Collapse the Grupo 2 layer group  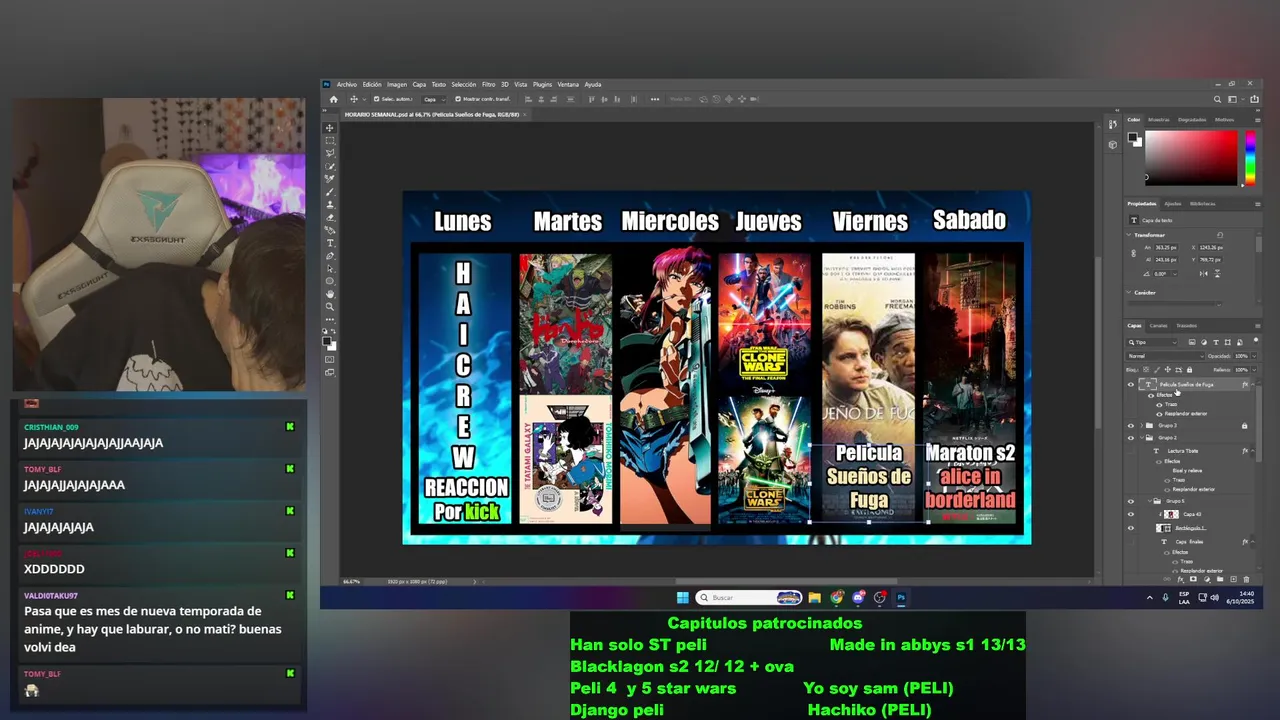pos(1141,438)
